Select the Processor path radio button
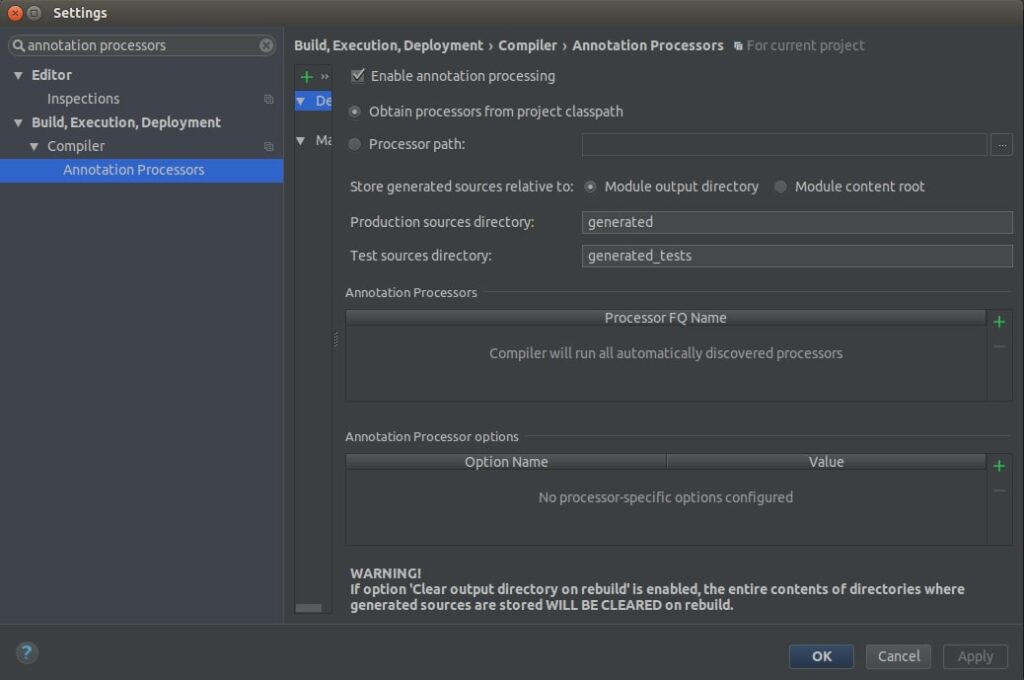Viewport: 1024px width, 680px height. pyautogui.click(x=356, y=144)
